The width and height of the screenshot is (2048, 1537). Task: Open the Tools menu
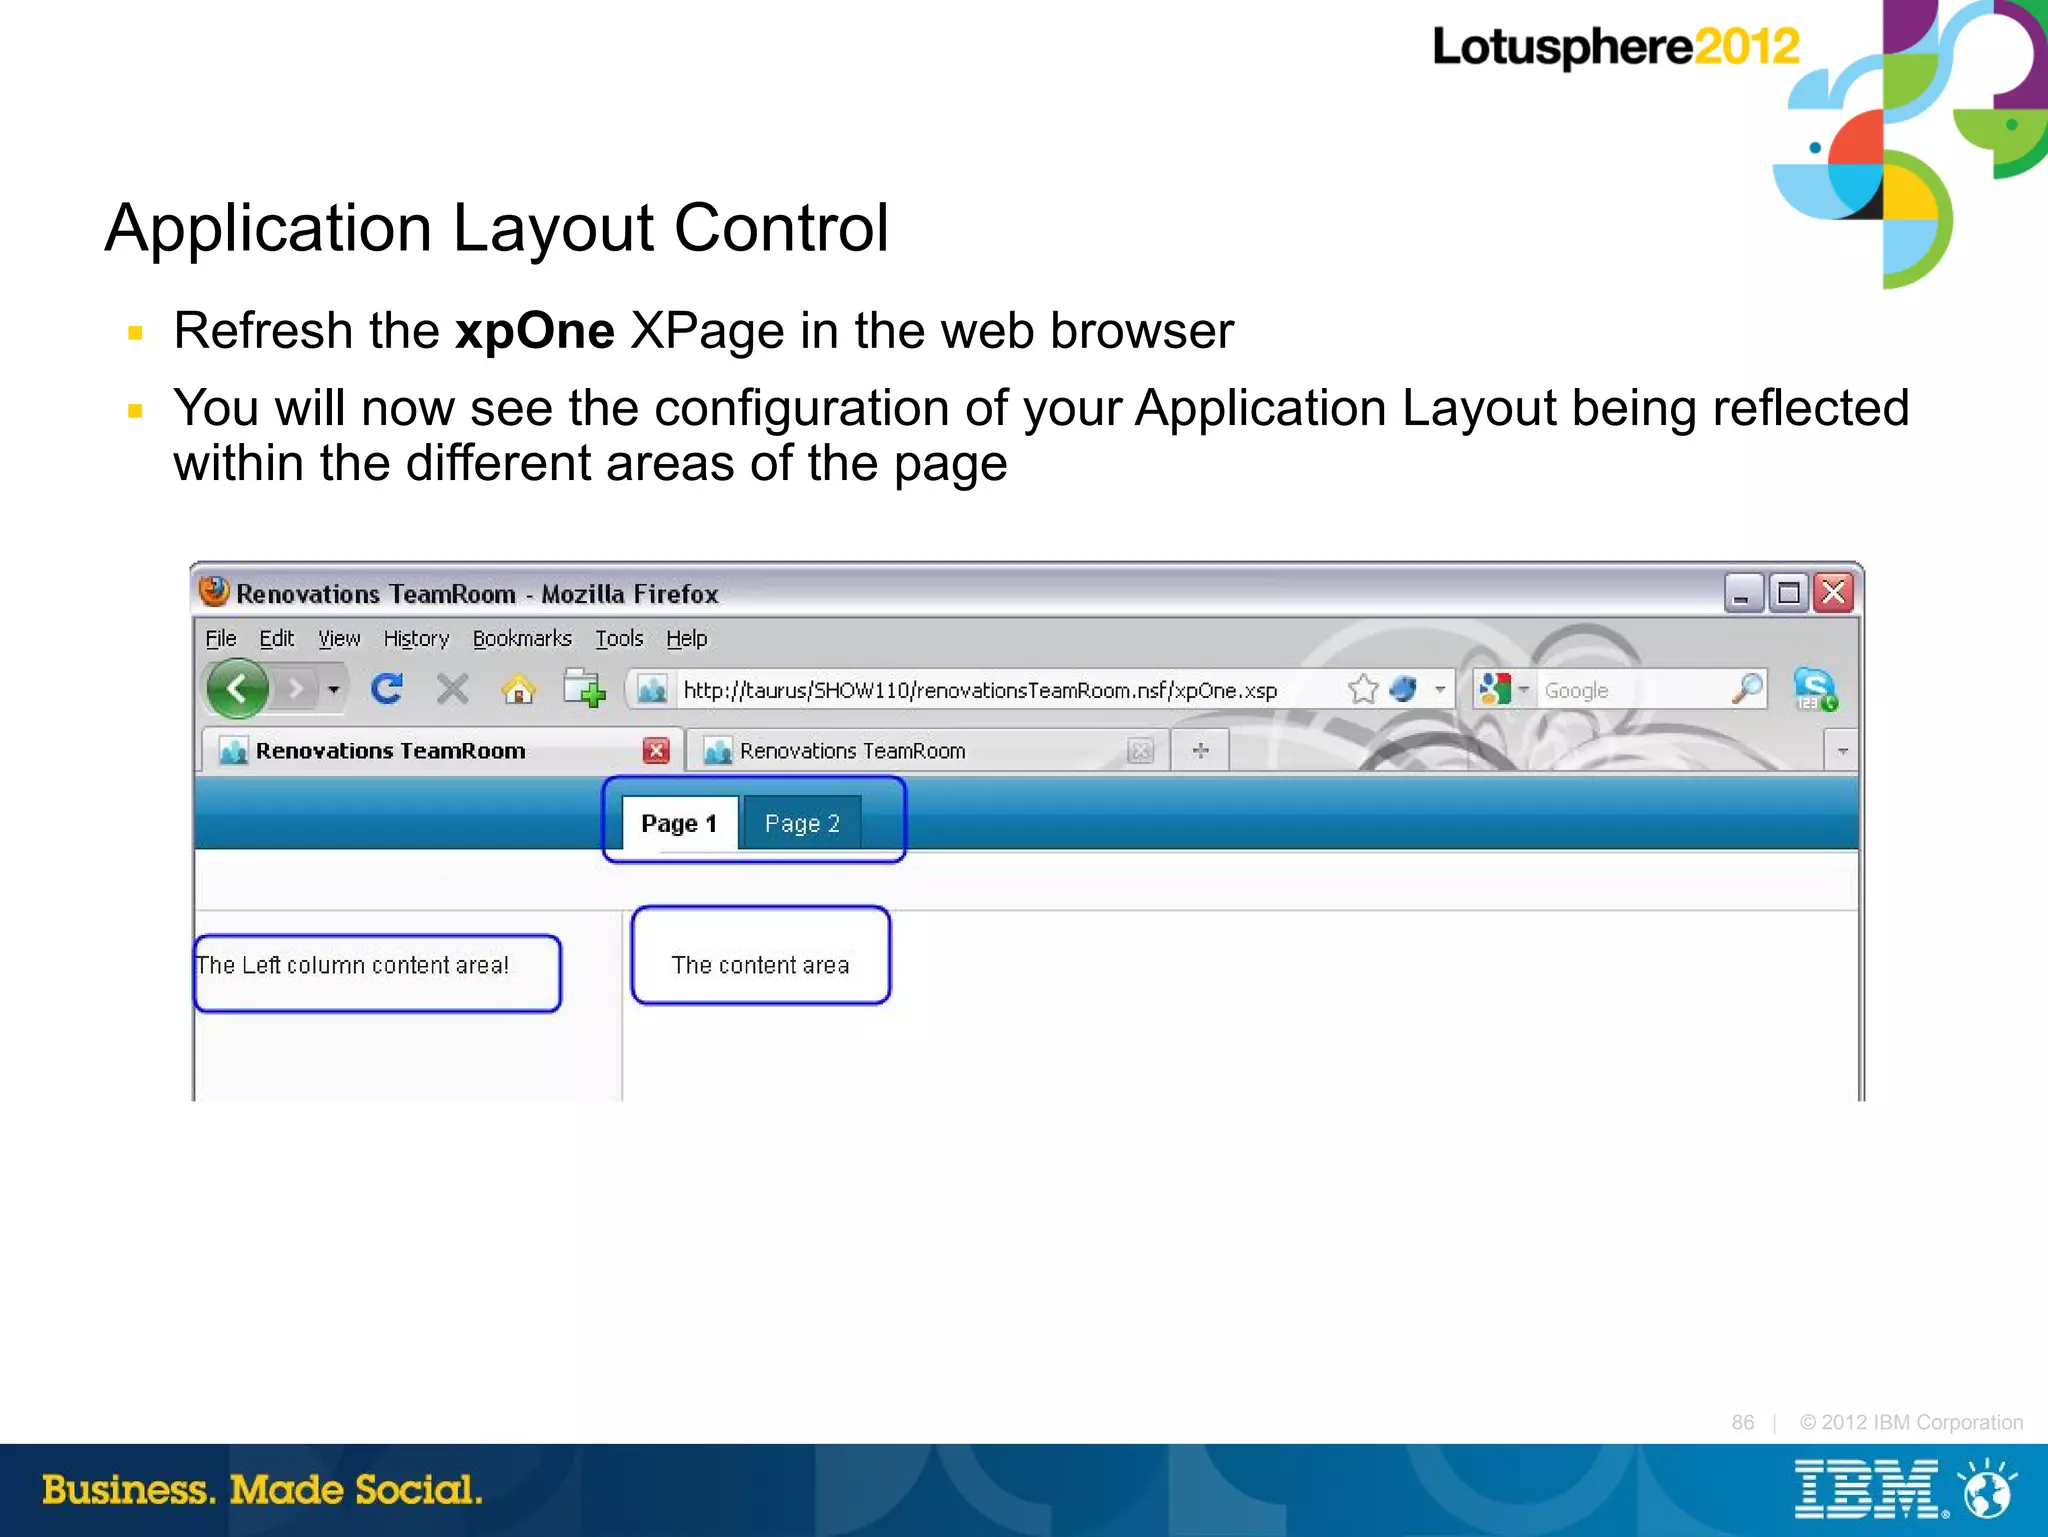click(x=619, y=638)
